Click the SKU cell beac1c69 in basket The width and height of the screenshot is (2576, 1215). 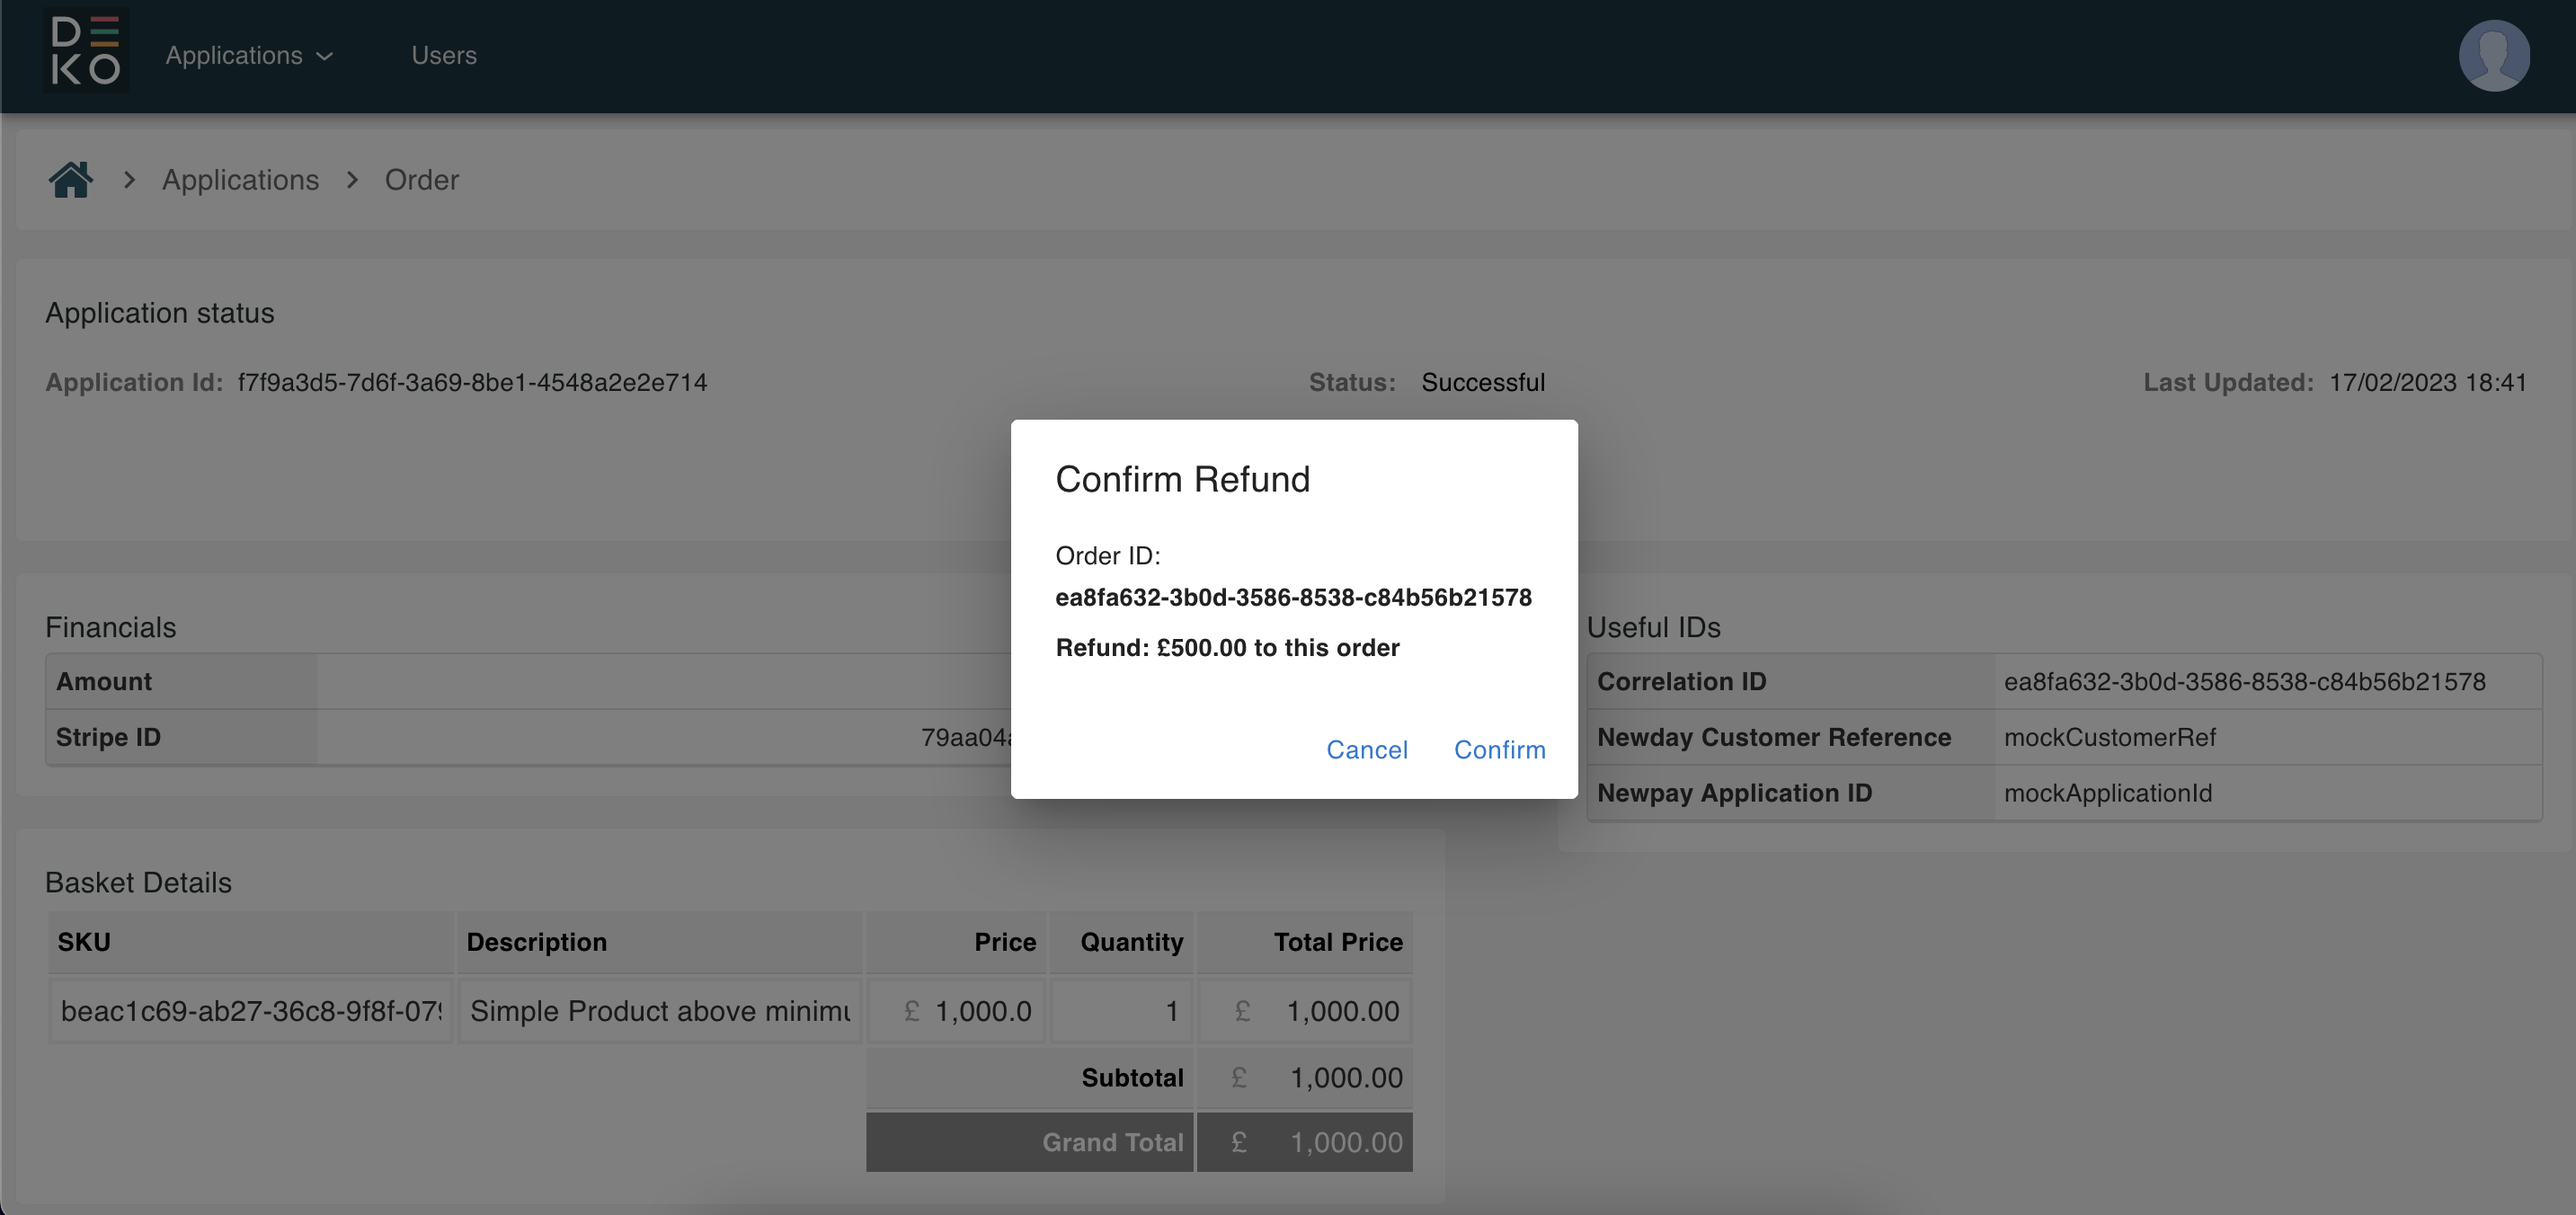[250, 1011]
